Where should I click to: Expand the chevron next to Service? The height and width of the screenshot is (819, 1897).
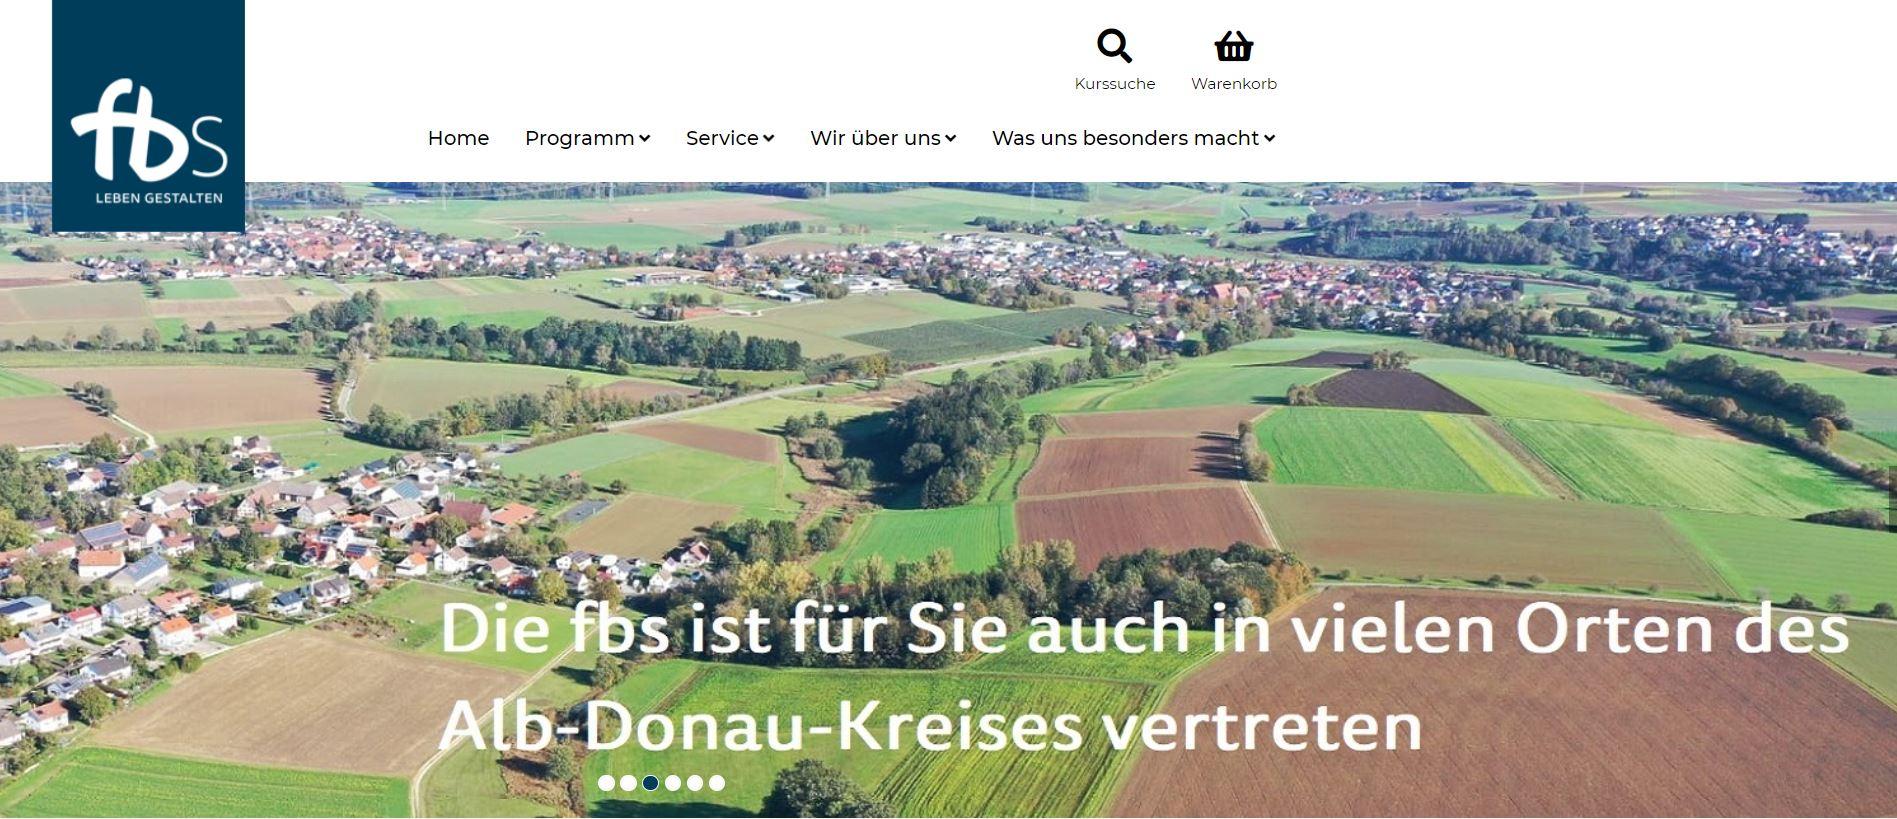[768, 139]
